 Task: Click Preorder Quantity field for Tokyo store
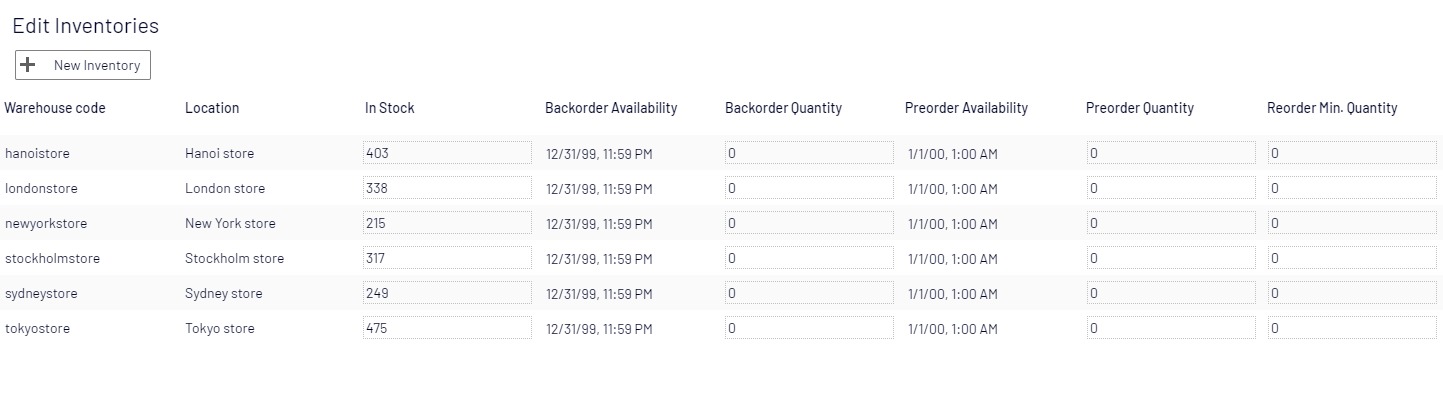pos(1171,328)
